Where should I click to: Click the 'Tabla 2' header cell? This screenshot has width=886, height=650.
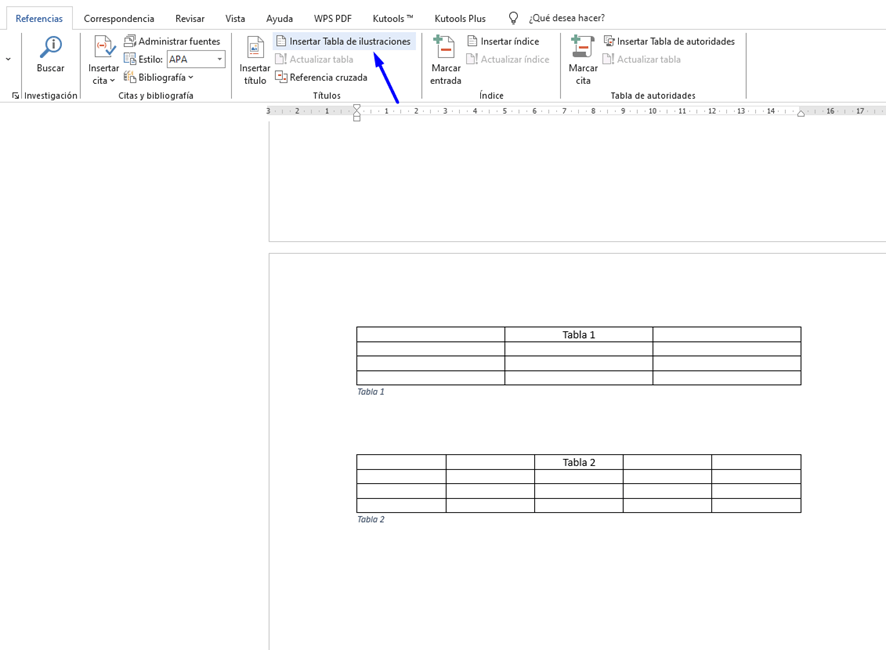coord(579,462)
